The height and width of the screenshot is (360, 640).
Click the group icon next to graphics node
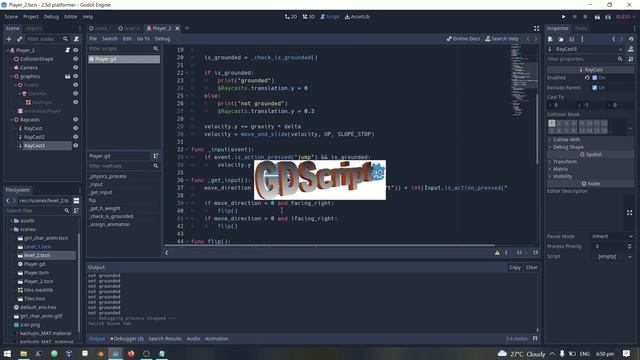pyautogui.click(x=67, y=76)
